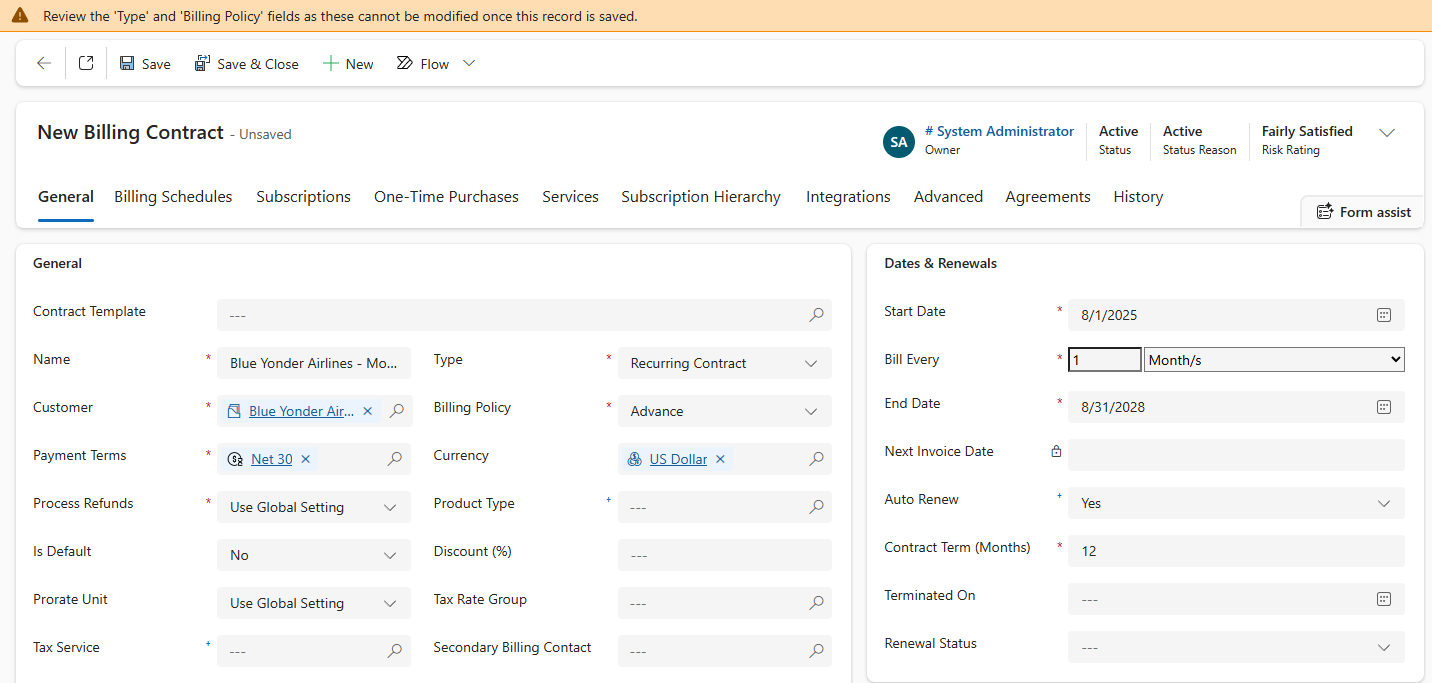Click the Active Status Reason text

pyautogui.click(x=1182, y=131)
